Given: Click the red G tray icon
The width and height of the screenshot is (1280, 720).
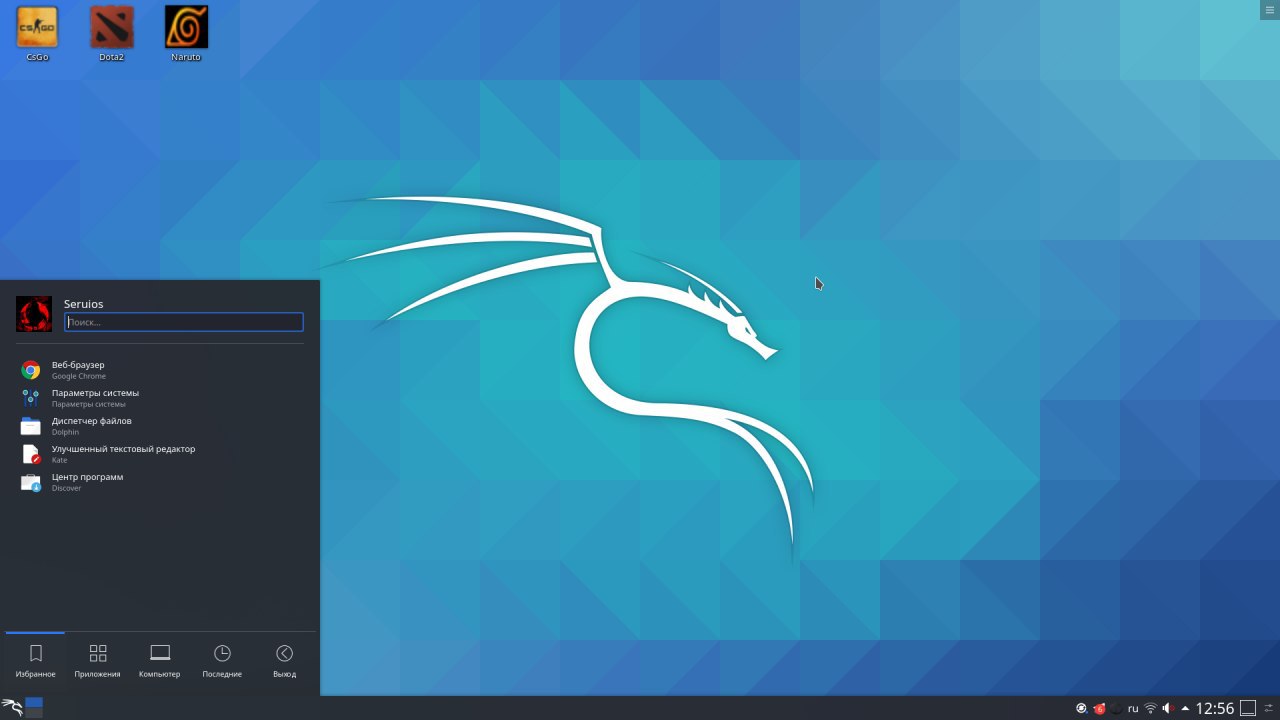Looking at the screenshot, I should coord(1099,708).
